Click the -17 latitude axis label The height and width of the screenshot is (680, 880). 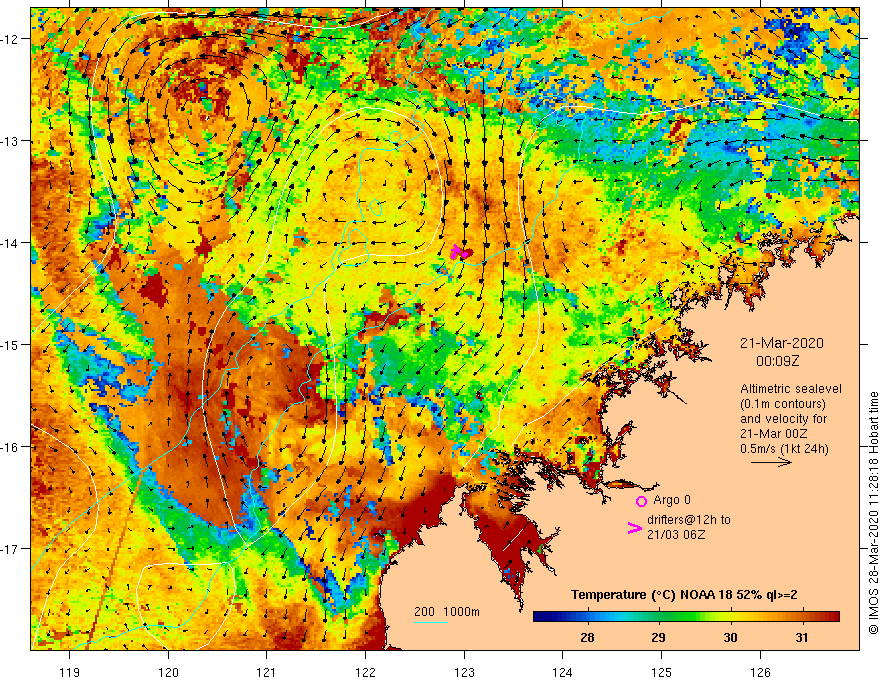(12, 549)
